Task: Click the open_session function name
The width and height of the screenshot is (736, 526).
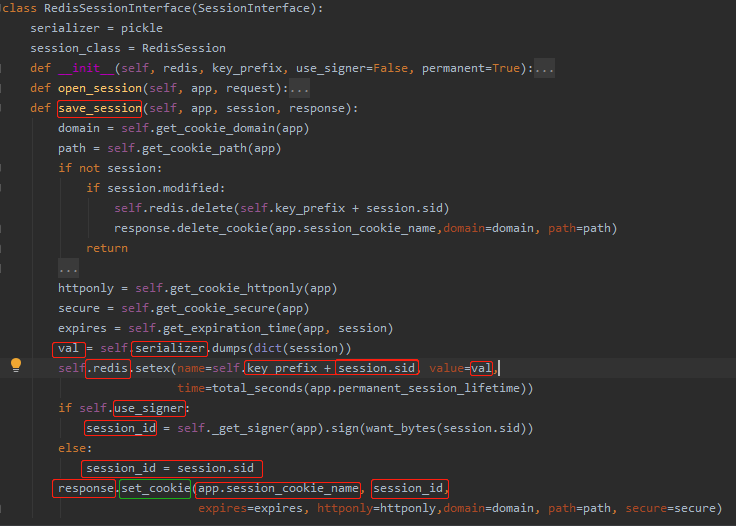Action: [100, 88]
